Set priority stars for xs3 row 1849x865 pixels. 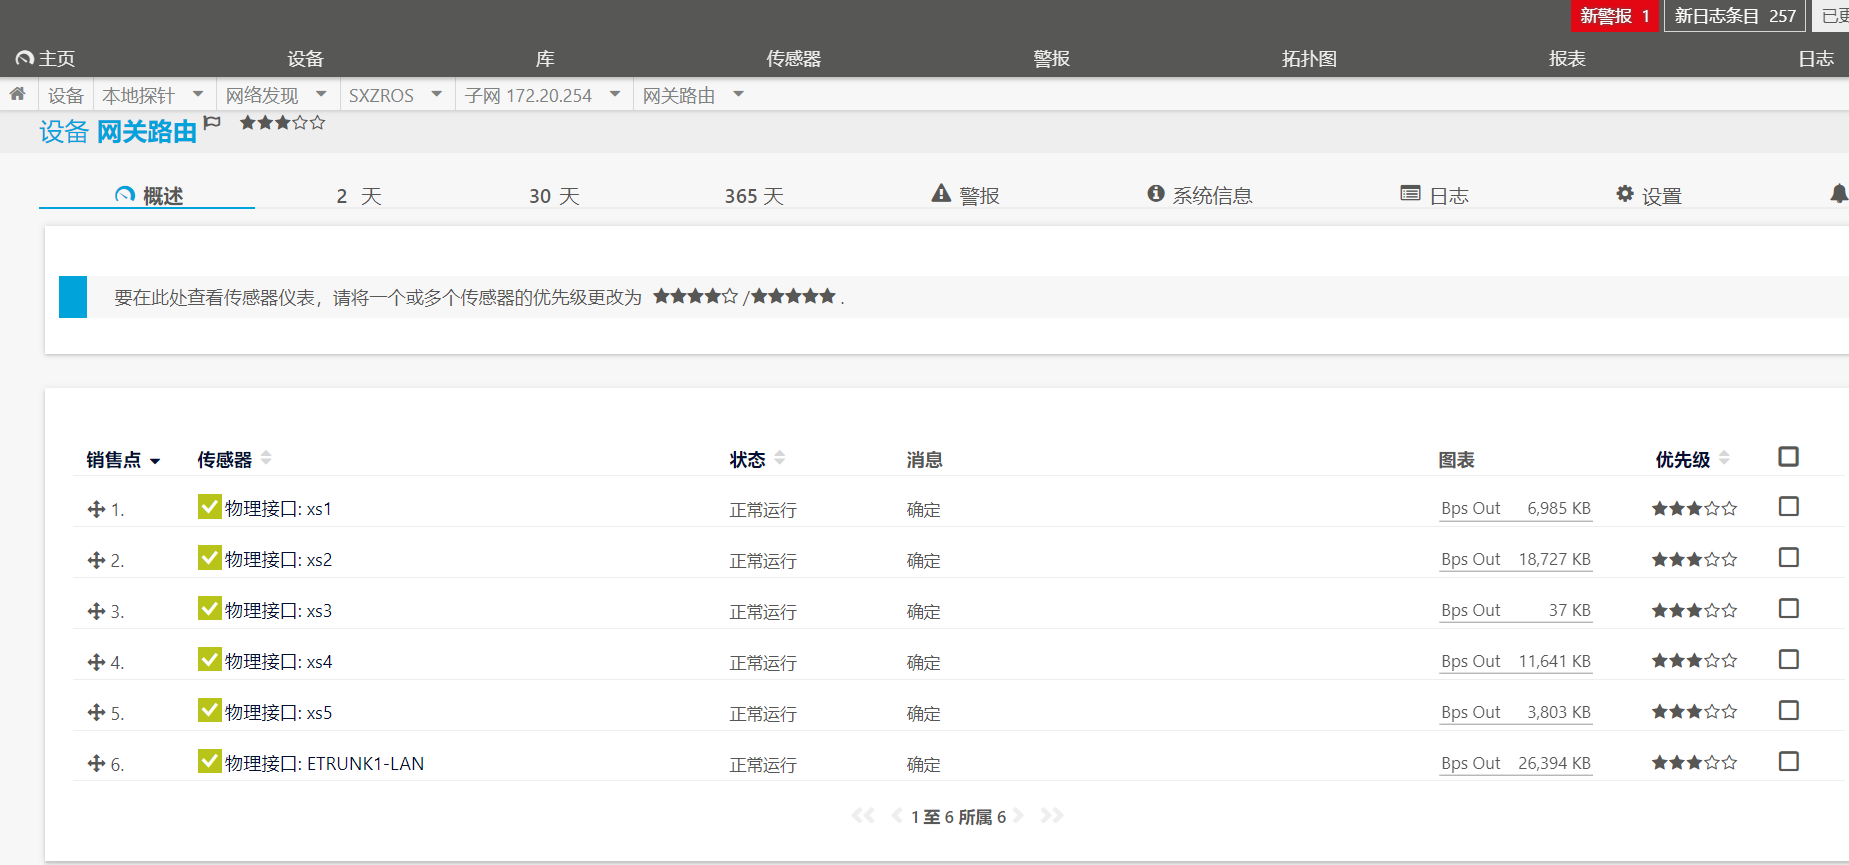pyautogui.click(x=1694, y=611)
